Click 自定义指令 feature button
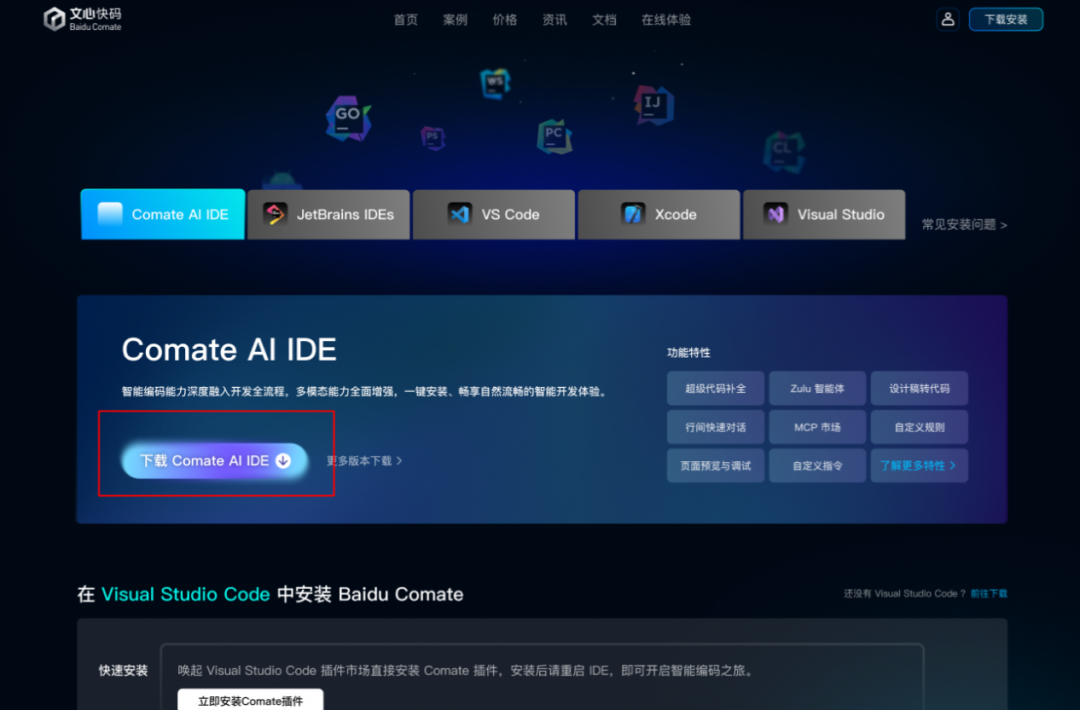1080x710 pixels. [817, 466]
